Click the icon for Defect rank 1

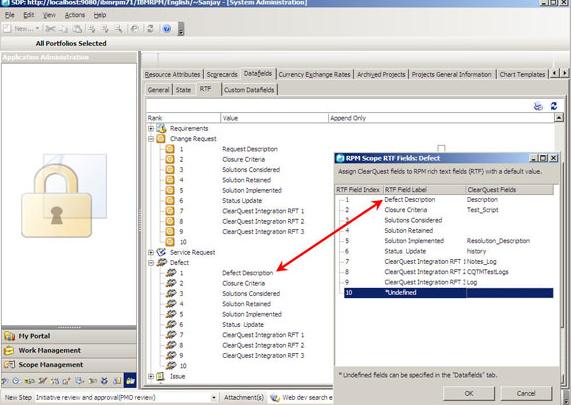click(x=171, y=273)
